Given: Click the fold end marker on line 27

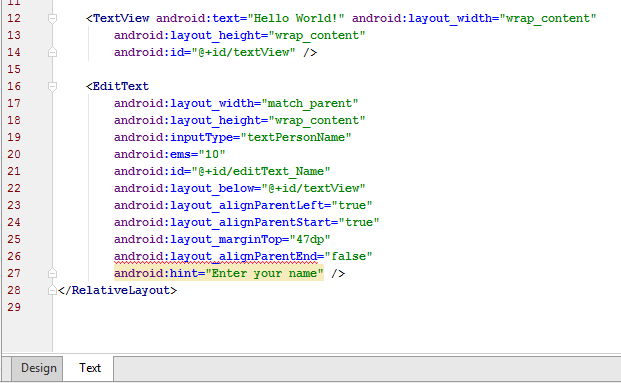Looking at the screenshot, I should click(x=52, y=273).
